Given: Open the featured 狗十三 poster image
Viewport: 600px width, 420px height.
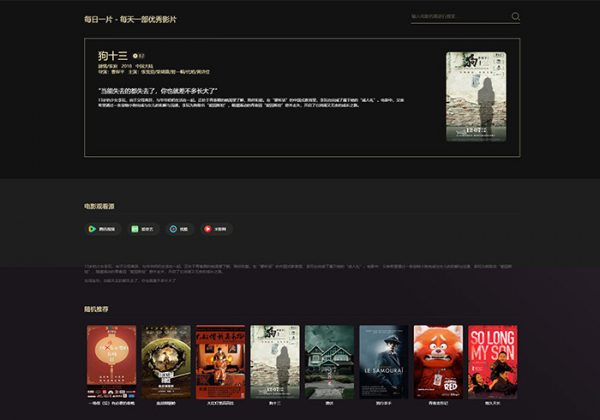Looking at the screenshot, I should tap(475, 96).
